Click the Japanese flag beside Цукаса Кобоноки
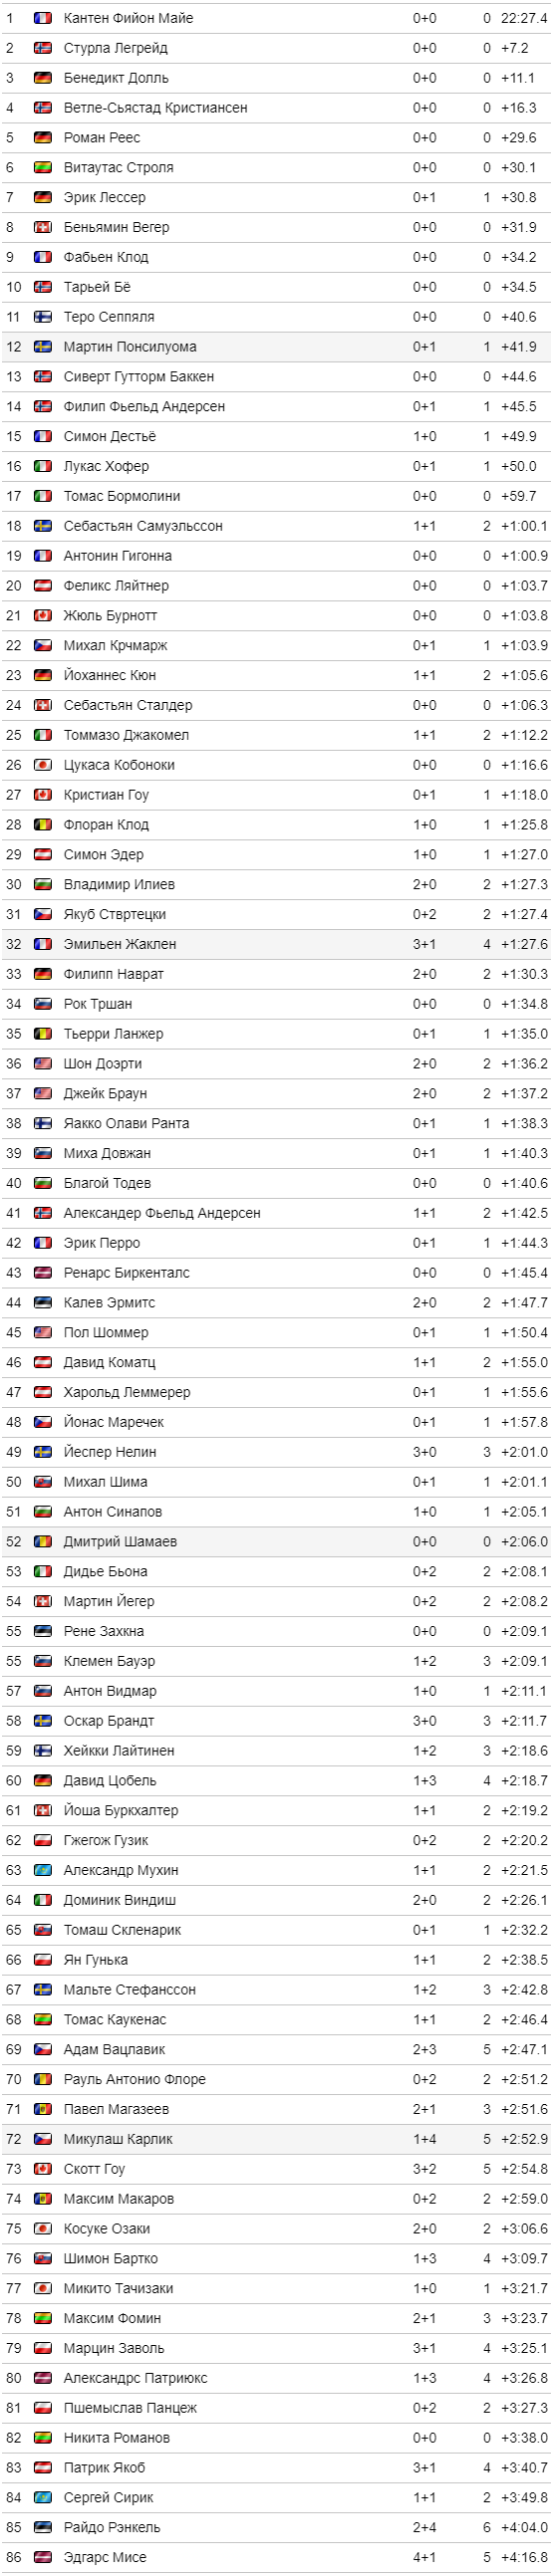551x2576 pixels. (43, 765)
